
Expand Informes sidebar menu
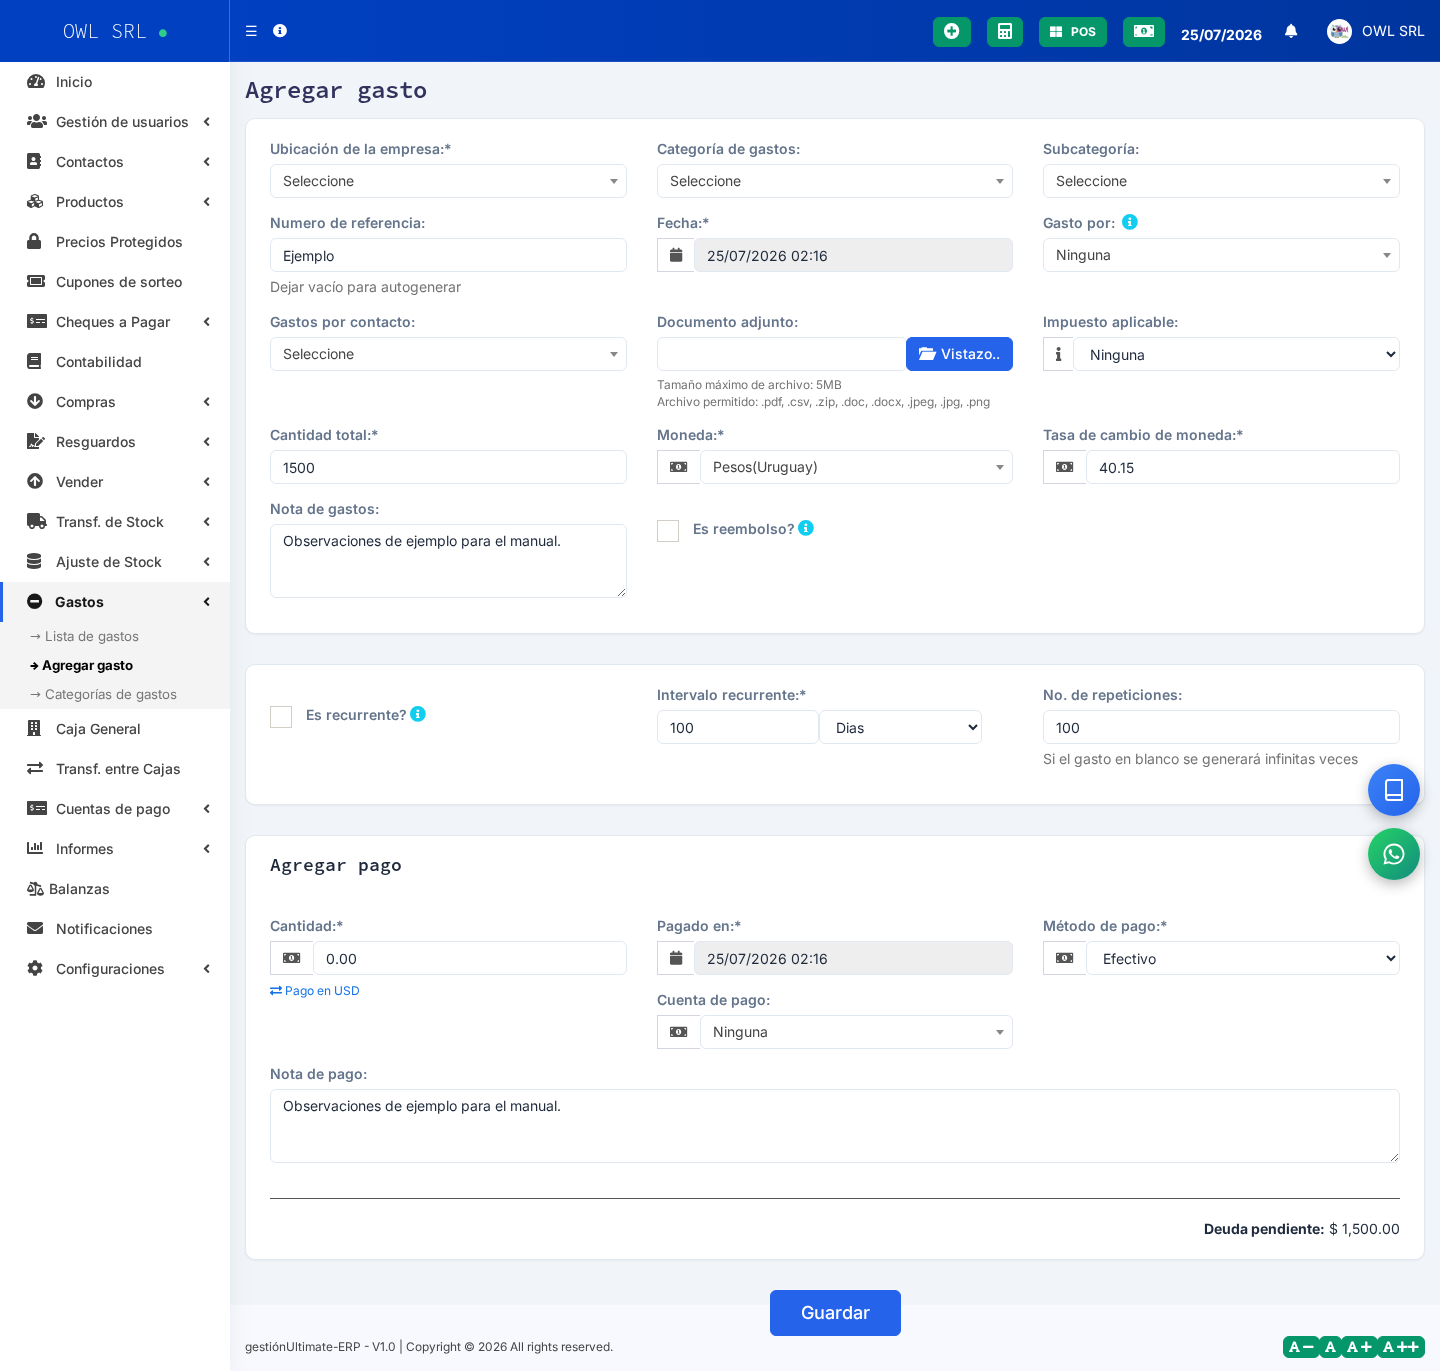[x=115, y=849]
